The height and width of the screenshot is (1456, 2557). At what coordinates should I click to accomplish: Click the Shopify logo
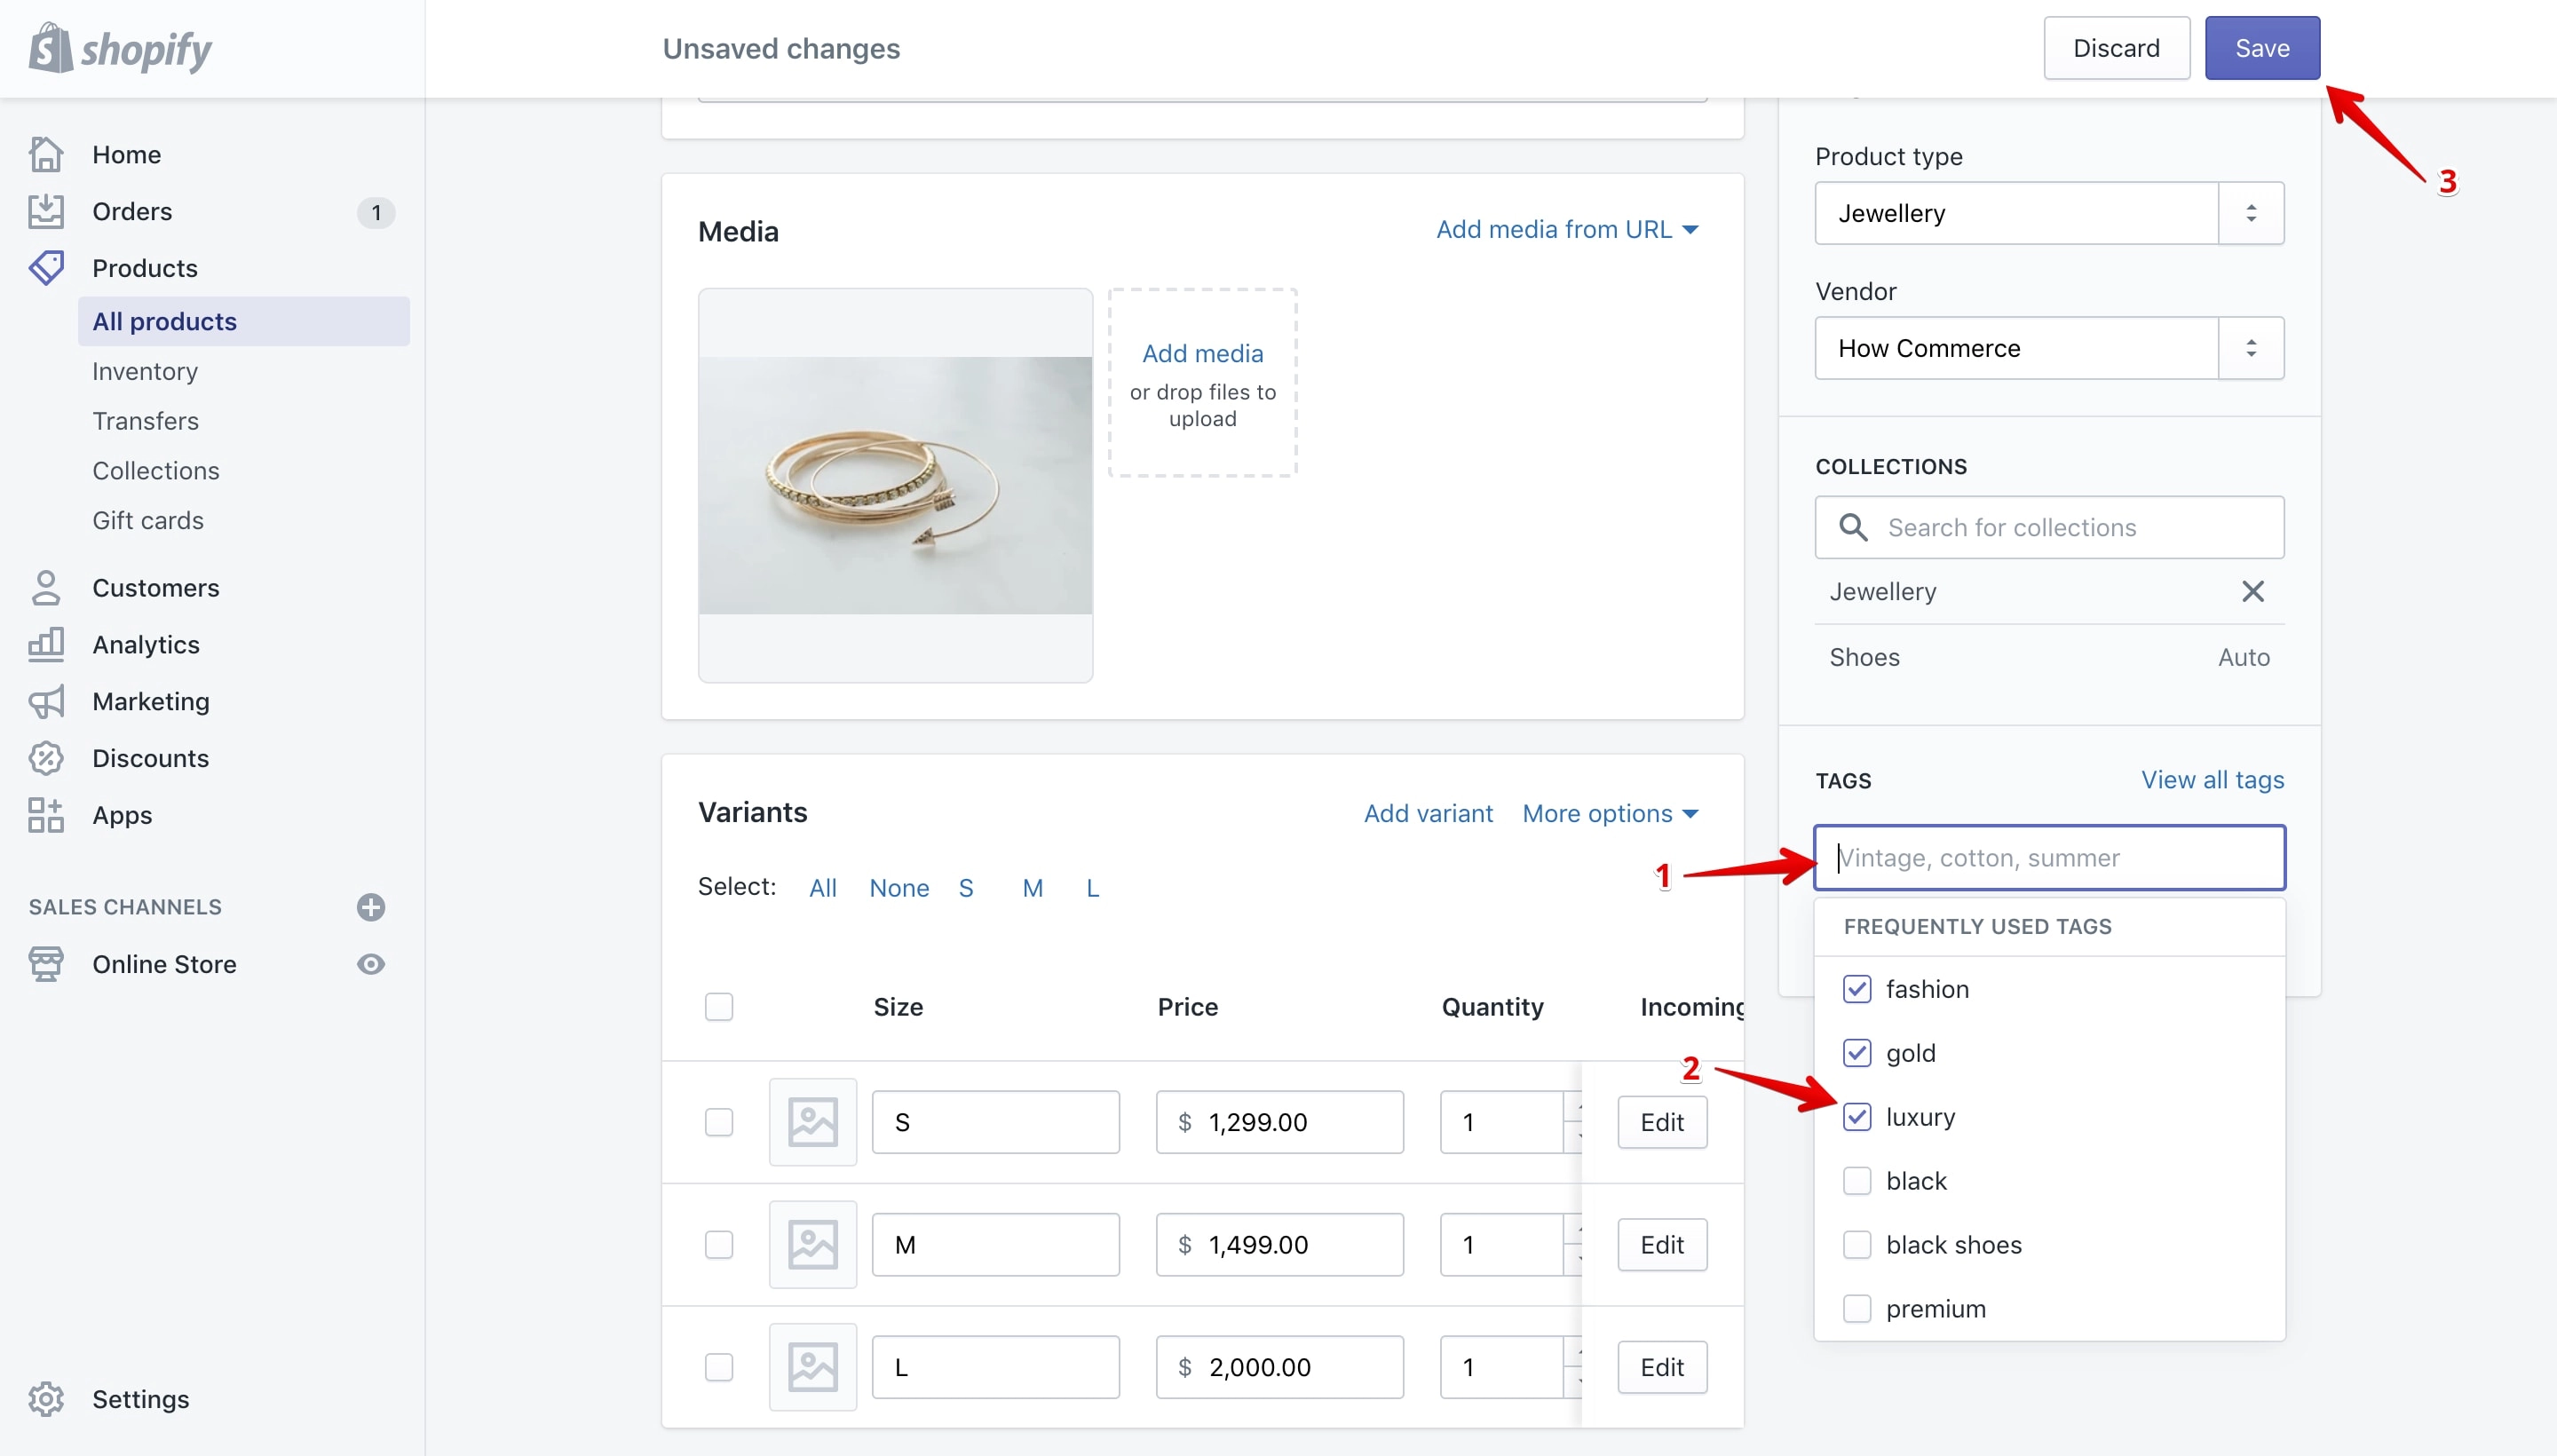coord(120,48)
